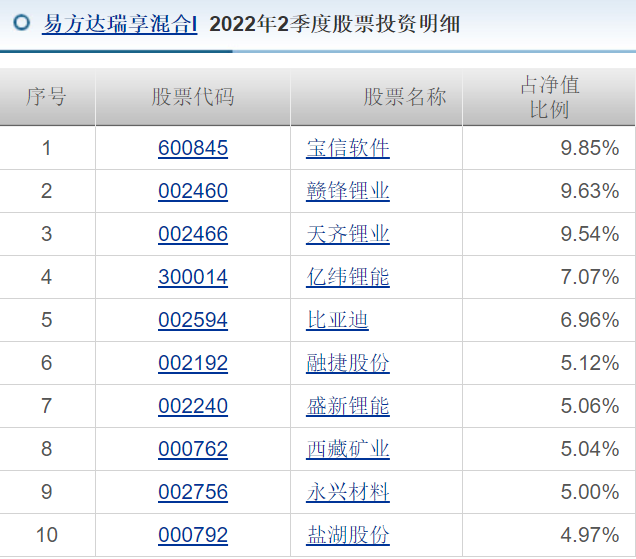
Task: Select the 9.54% ratio cell
Action: pyautogui.click(x=549, y=234)
